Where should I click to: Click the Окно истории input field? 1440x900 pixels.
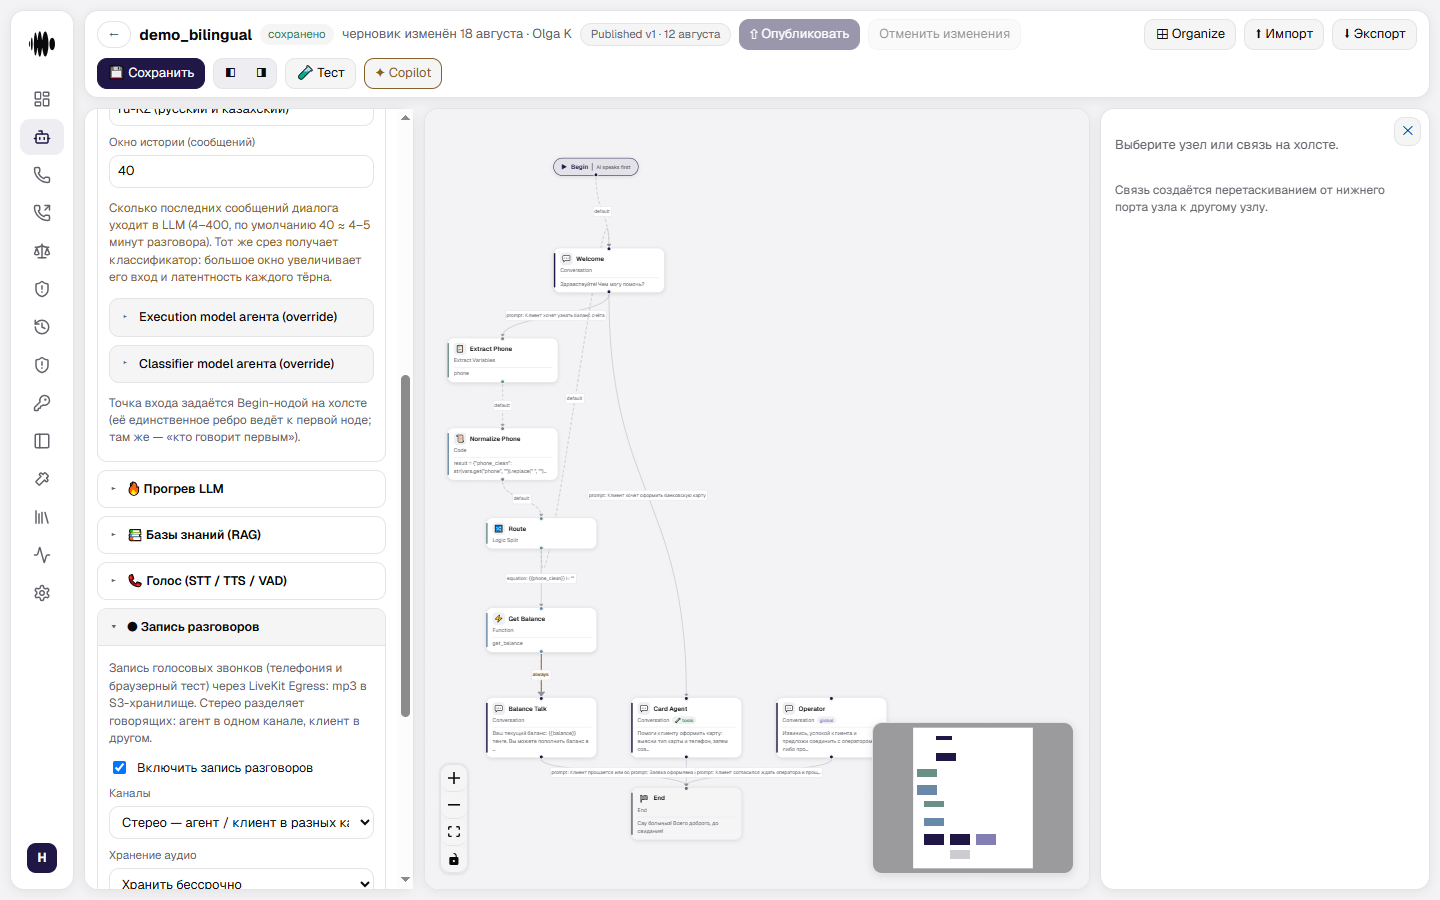(x=241, y=171)
